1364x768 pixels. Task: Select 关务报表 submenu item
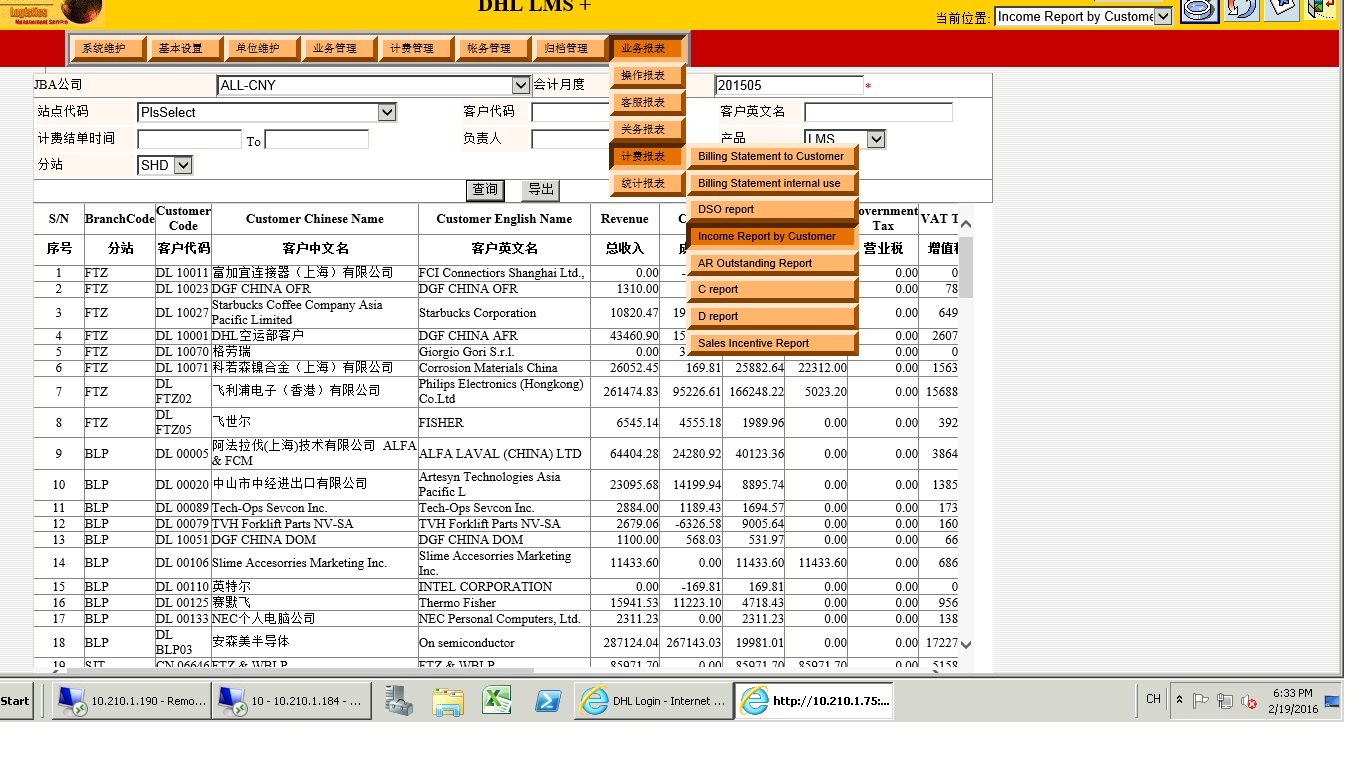point(647,130)
